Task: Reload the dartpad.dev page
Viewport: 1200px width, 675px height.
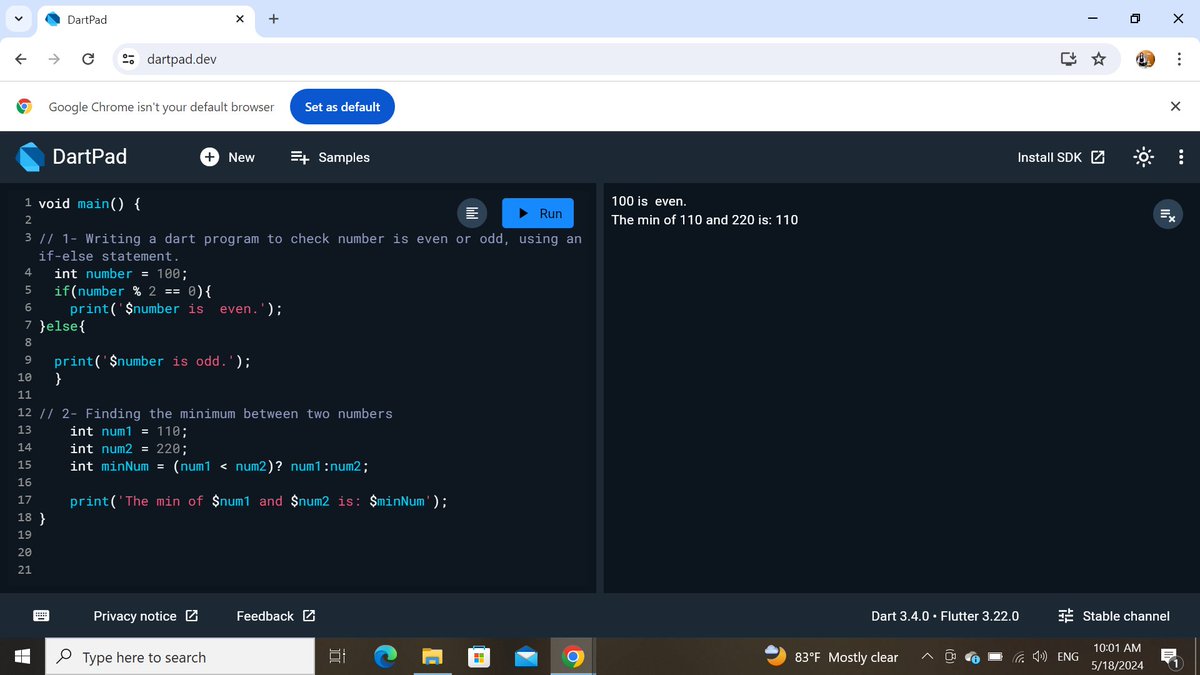Action: 88,59
